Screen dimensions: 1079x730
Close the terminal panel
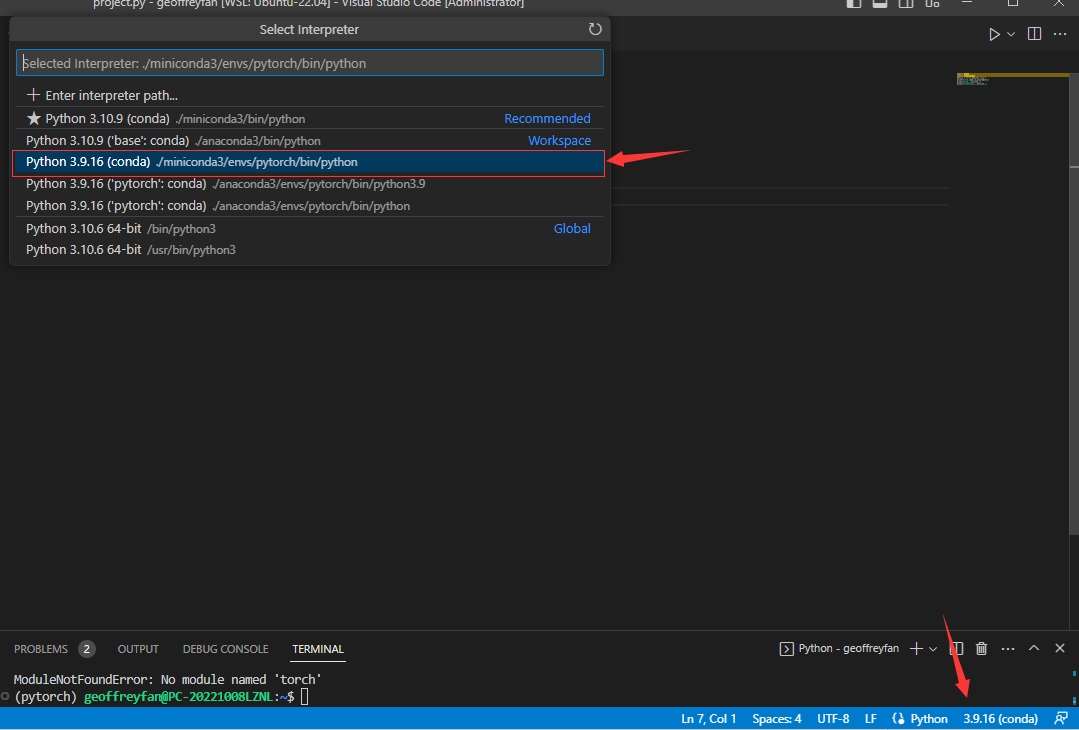pyautogui.click(x=1060, y=649)
